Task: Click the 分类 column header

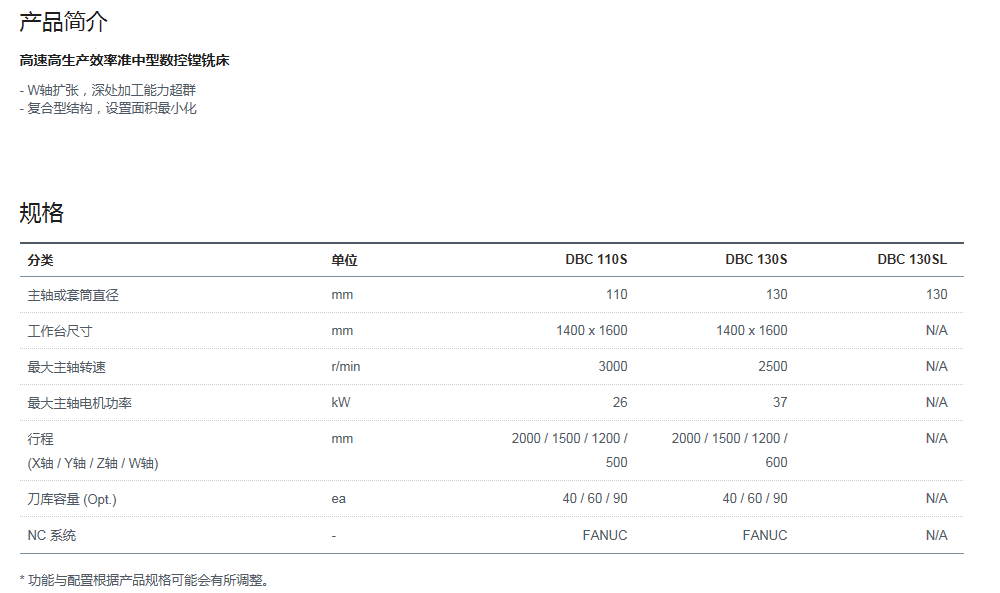Action: [x=41, y=260]
